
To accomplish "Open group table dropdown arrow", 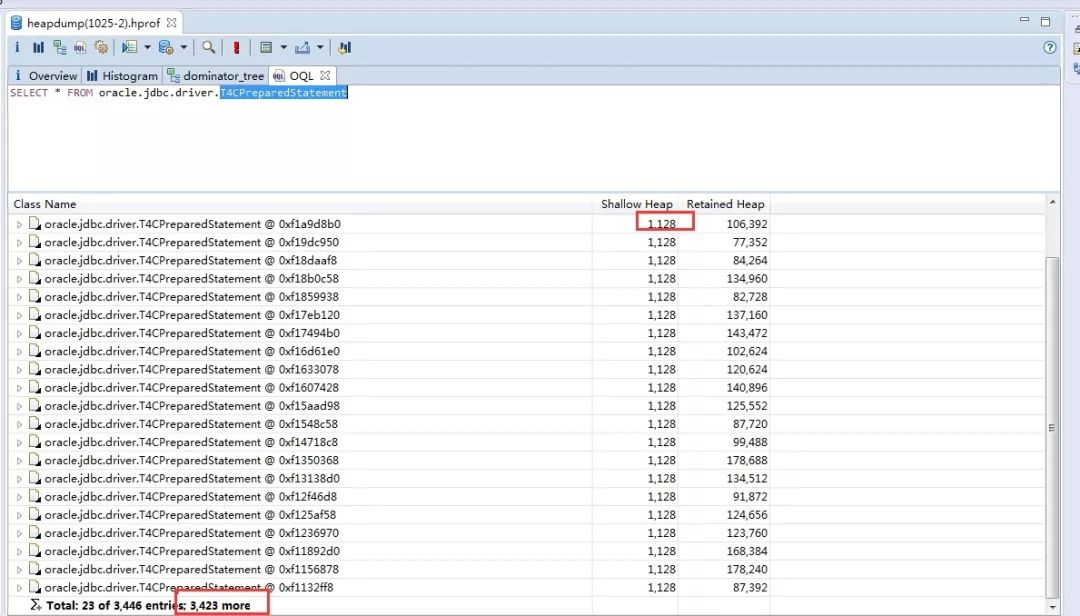I will click(283, 48).
